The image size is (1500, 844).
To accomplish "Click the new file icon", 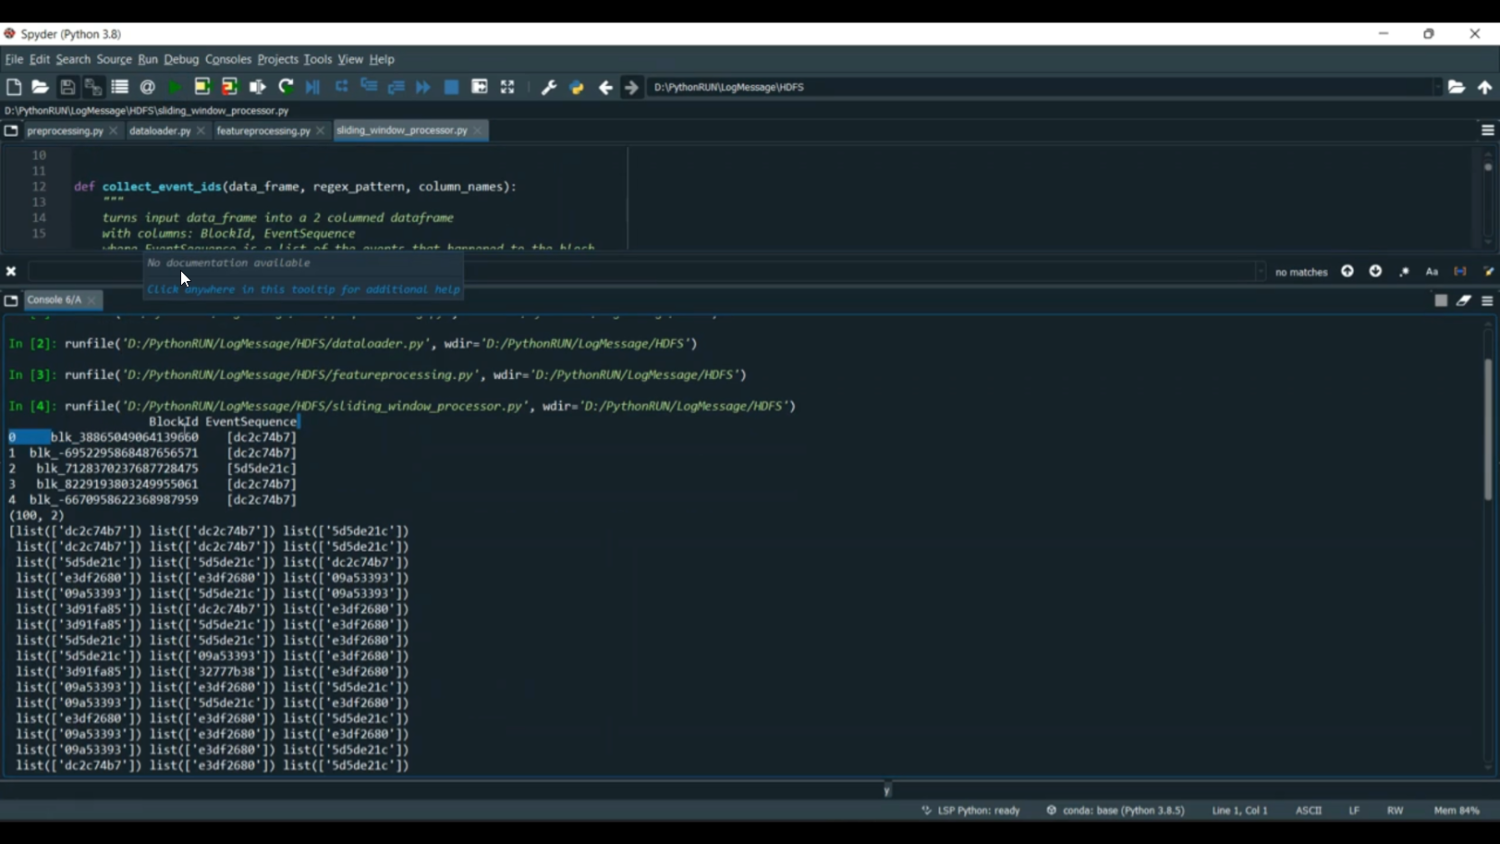I will [x=14, y=88].
